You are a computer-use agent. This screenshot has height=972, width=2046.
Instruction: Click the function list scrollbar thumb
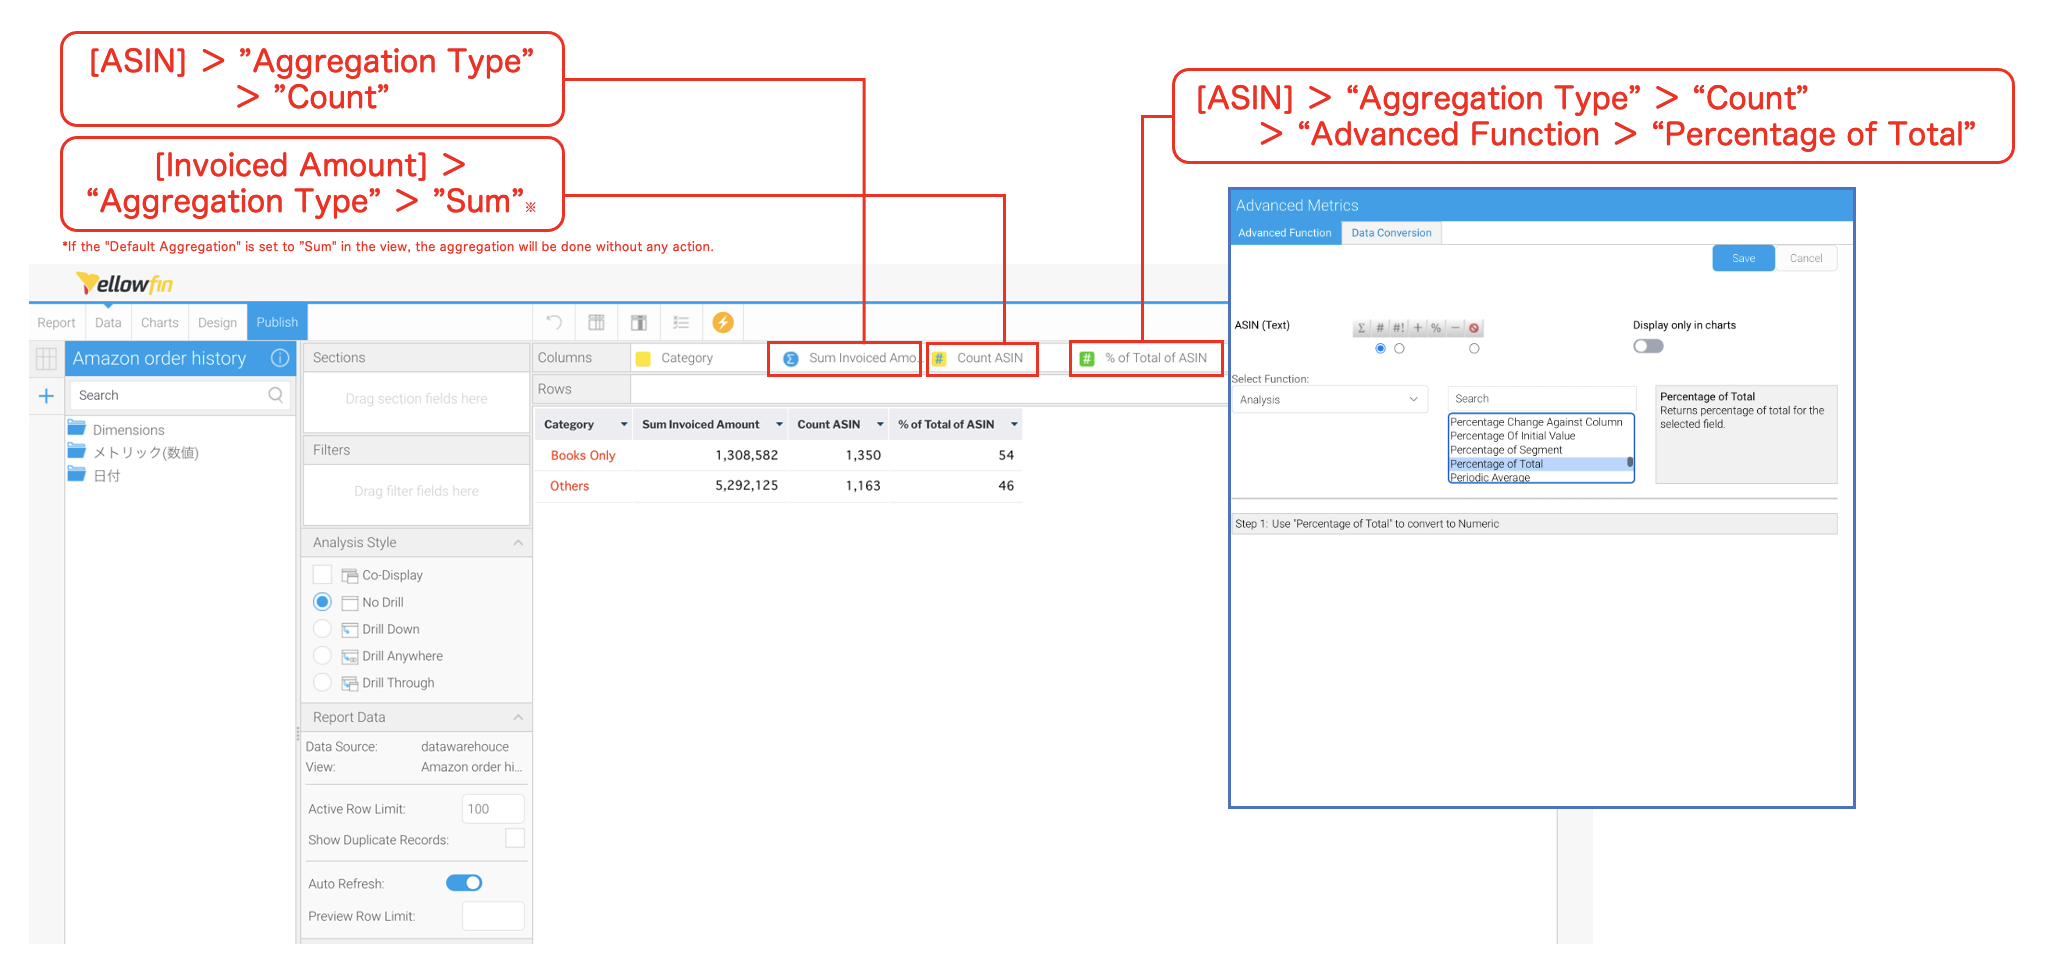[x=1630, y=462]
